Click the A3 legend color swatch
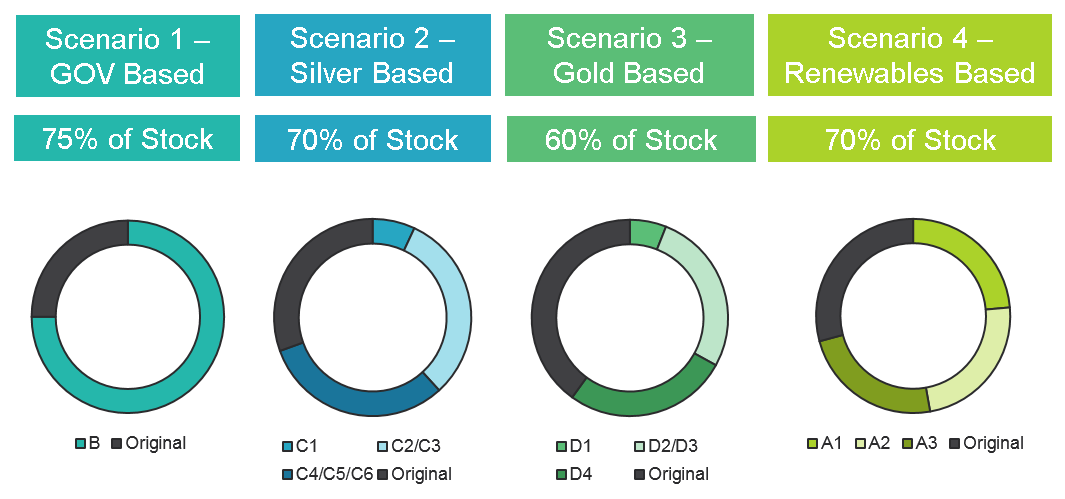The width and height of the screenshot is (1065, 499). coord(909,443)
